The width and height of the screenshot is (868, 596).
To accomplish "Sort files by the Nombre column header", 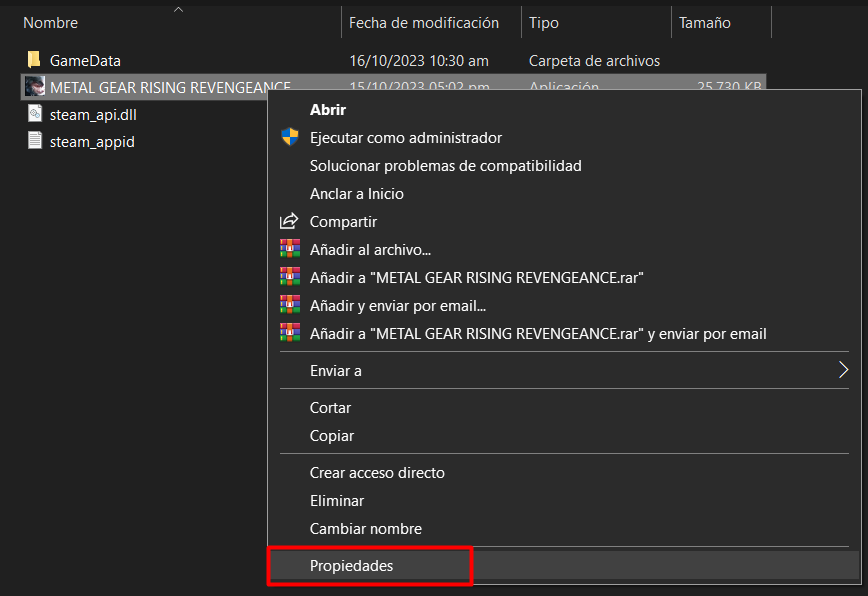I will tap(50, 22).
